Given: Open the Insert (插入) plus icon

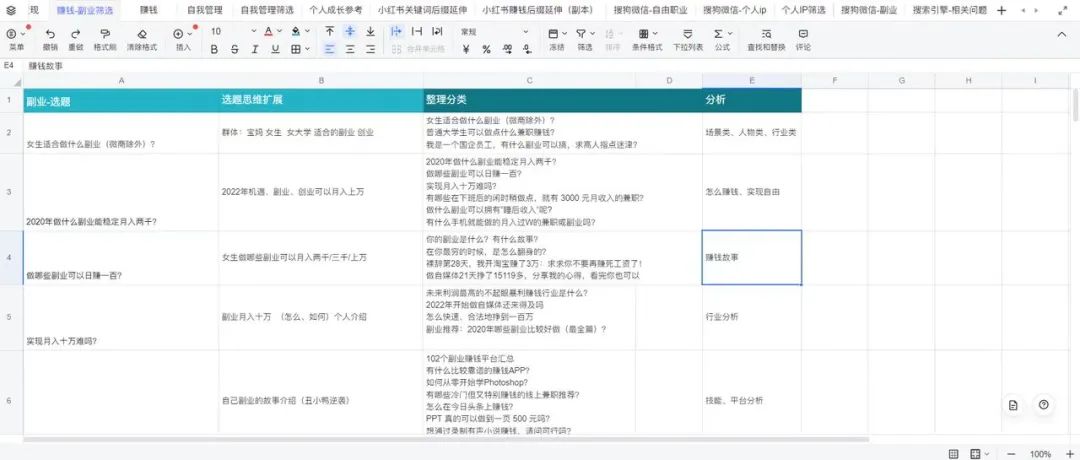Looking at the screenshot, I should [x=178, y=33].
